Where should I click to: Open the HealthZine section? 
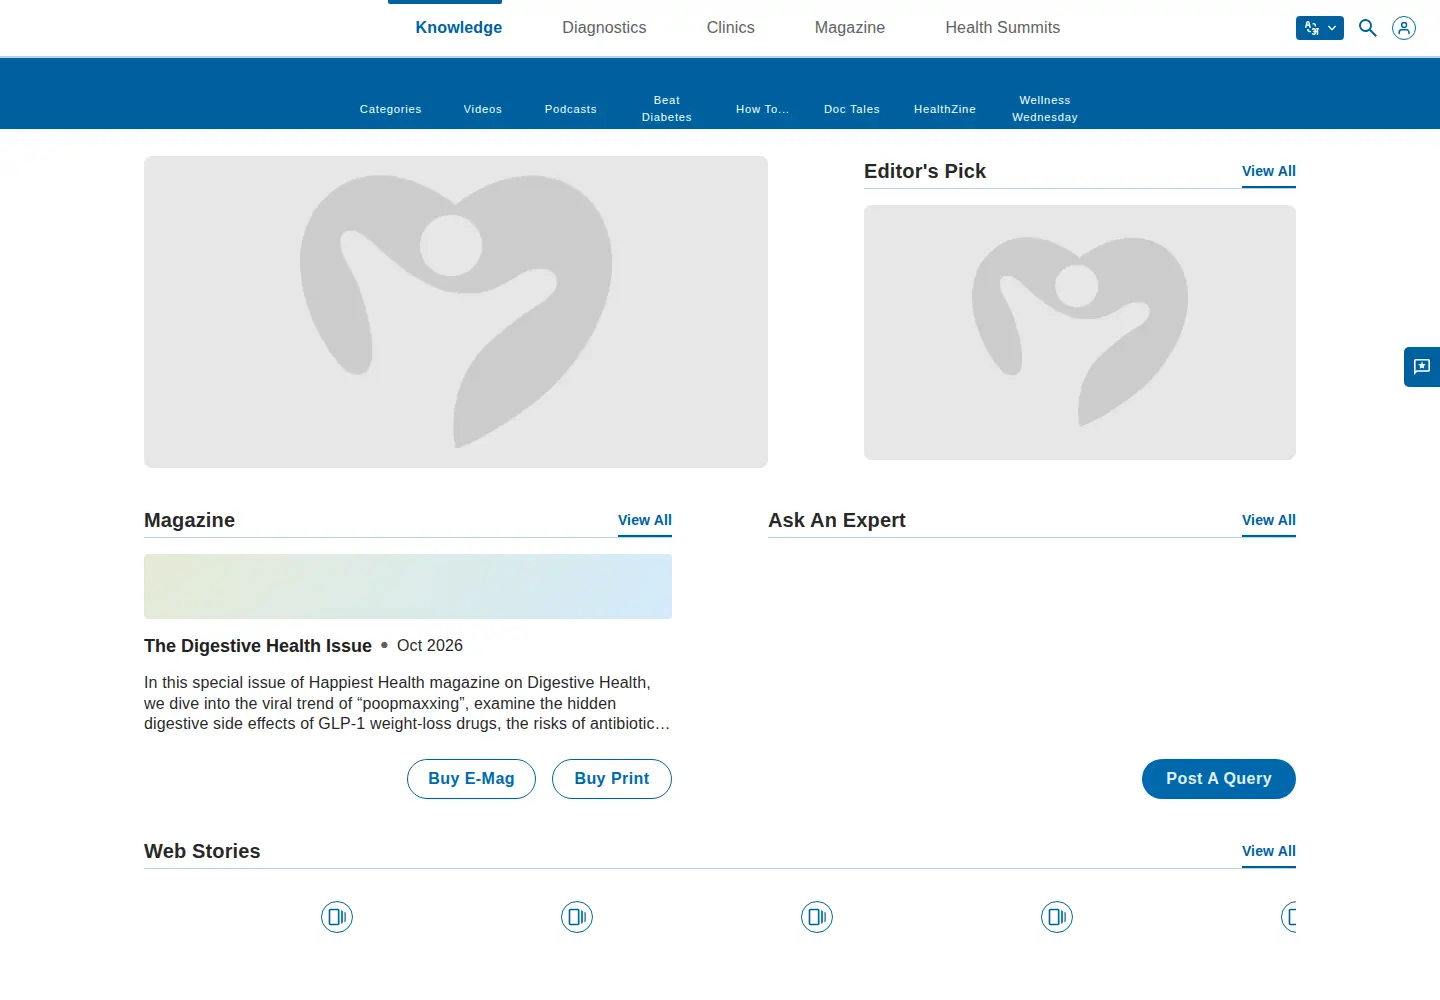pyautogui.click(x=945, y=109)
